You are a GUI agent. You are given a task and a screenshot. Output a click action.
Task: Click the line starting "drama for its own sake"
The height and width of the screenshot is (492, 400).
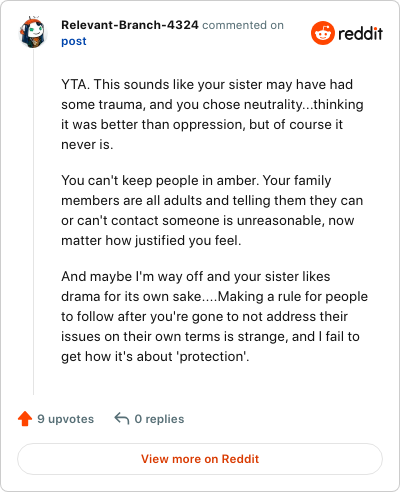tap(214, 297)
